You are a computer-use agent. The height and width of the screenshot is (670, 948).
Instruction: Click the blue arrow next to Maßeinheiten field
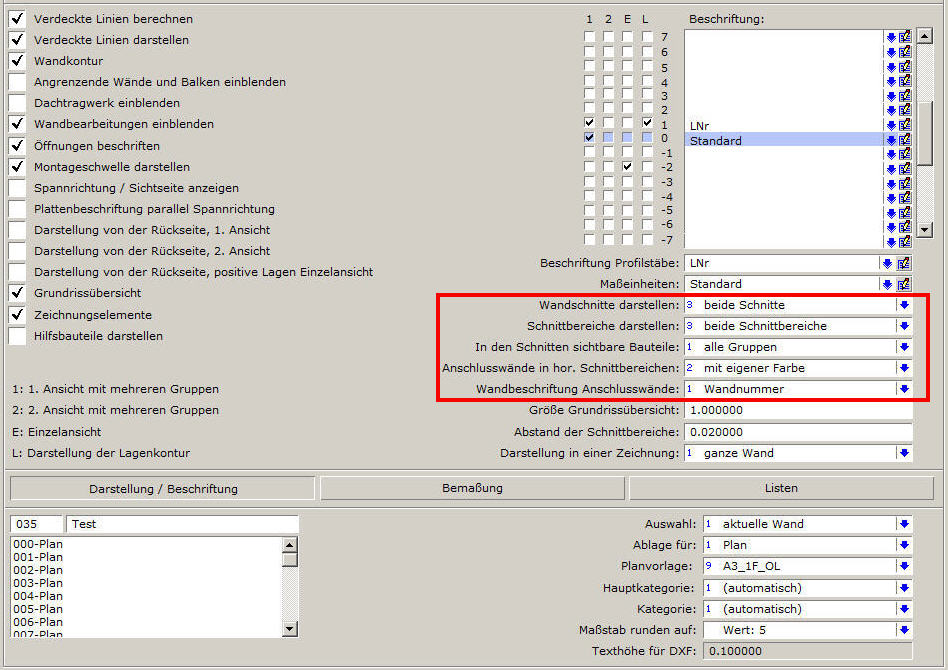[887, 284]
